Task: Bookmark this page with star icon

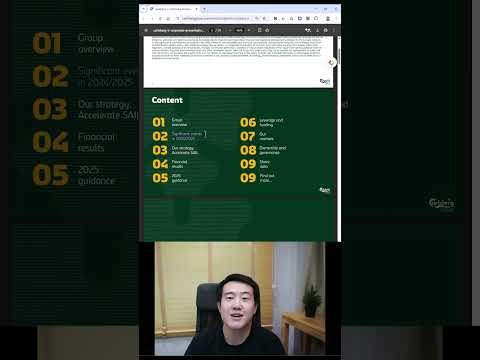Action: pos(264,18)
